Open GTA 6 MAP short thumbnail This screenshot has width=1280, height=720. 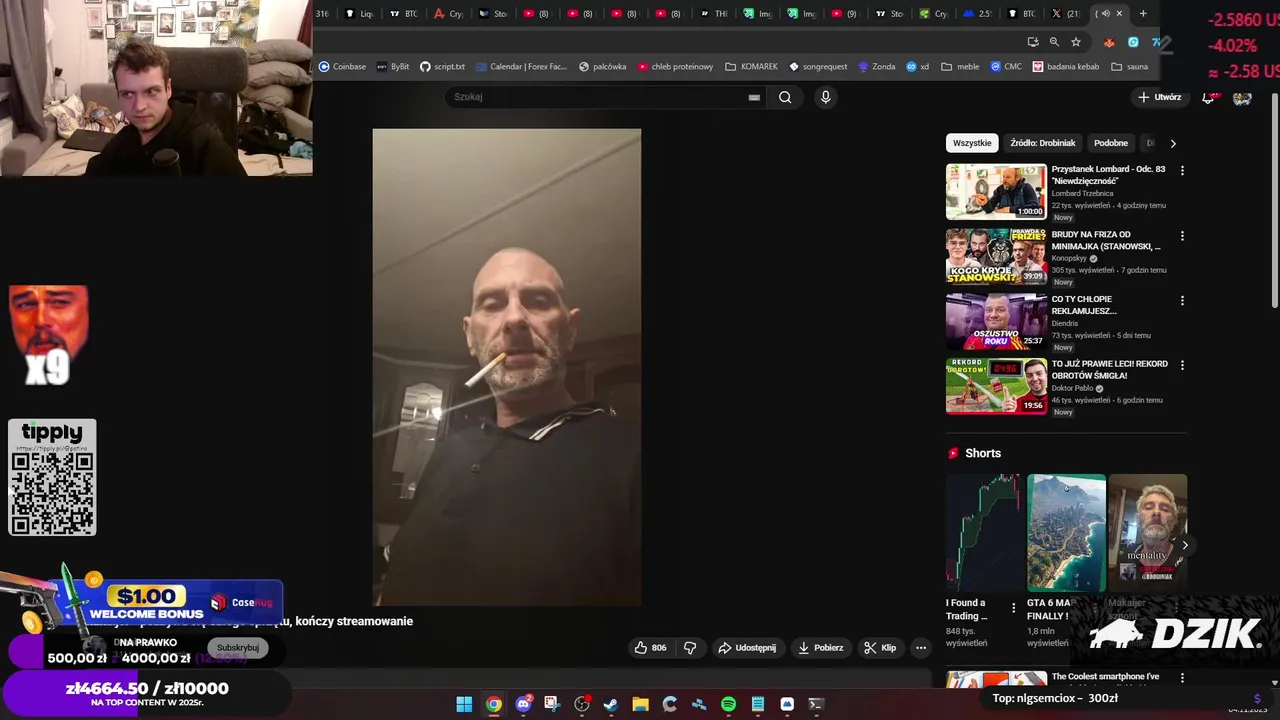1066,533
